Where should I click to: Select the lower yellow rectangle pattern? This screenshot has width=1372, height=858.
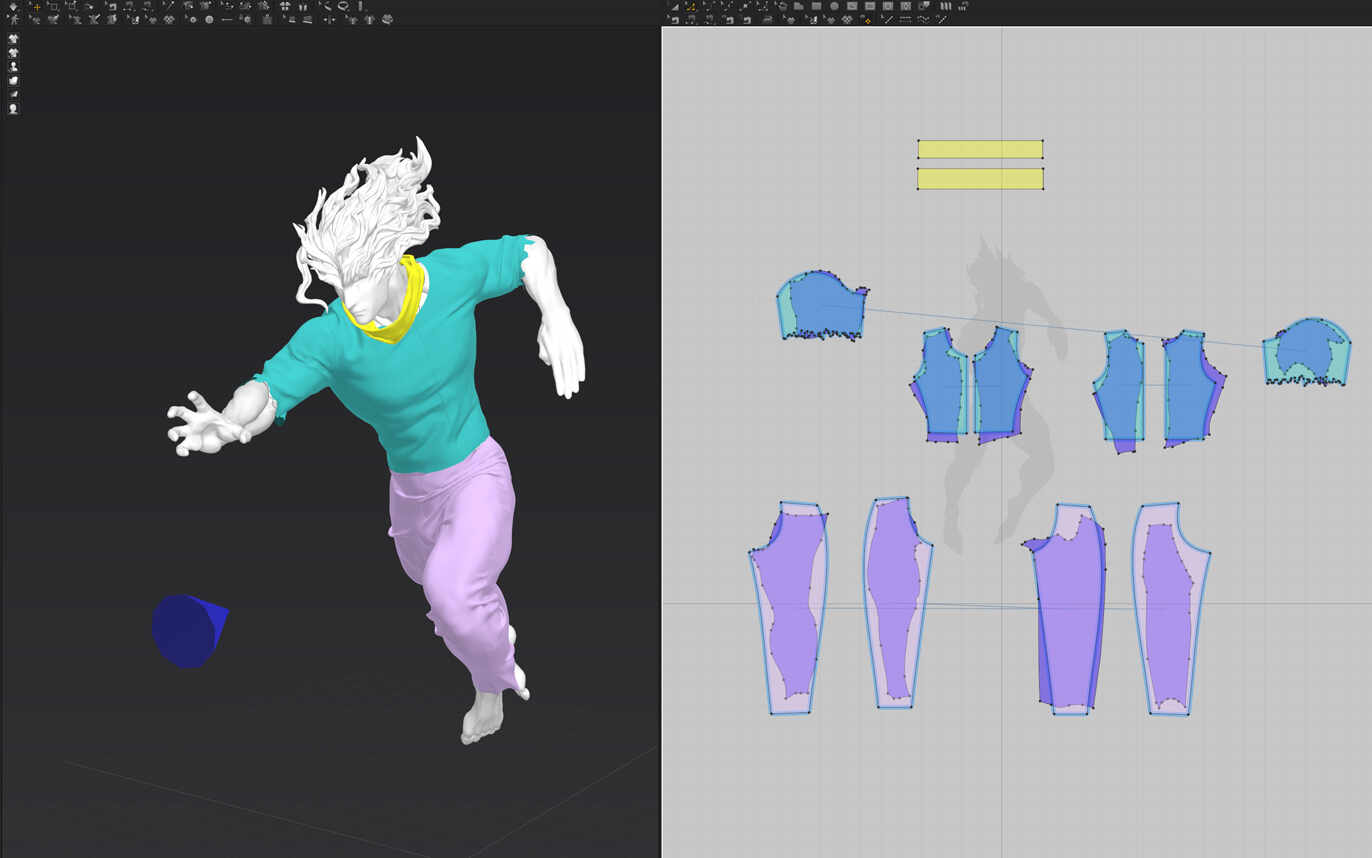(980, 179)
